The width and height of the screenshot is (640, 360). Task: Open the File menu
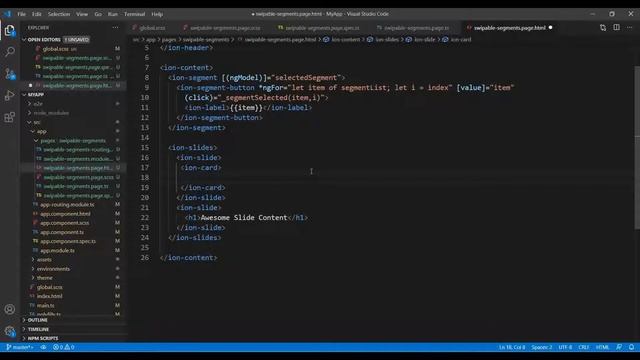(x=21, y=14)
